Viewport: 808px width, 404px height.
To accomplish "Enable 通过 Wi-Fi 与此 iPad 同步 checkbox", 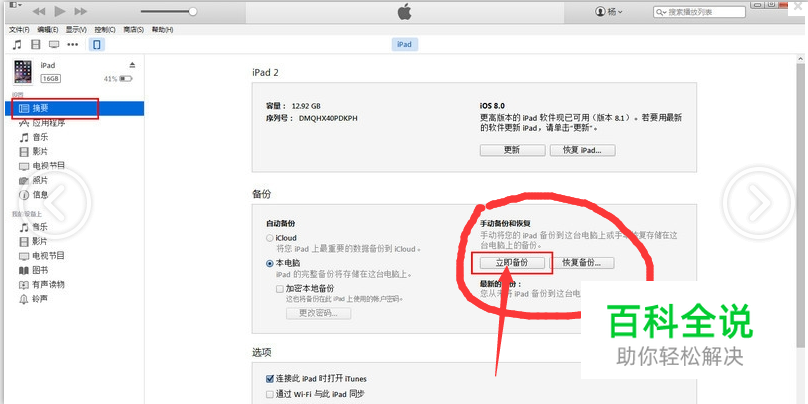I will (270, 394).
